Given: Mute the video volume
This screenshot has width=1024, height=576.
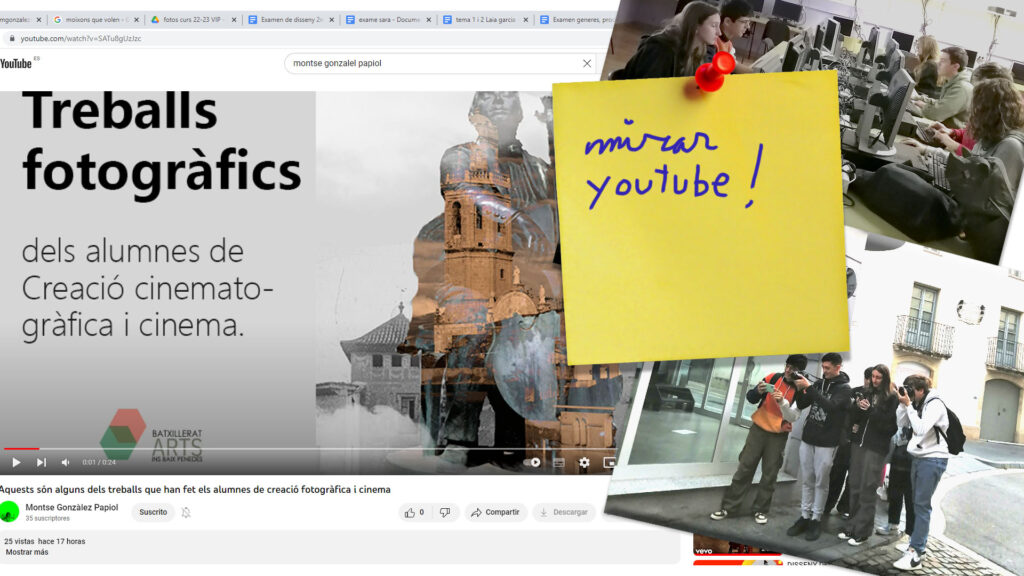Looking at the screenshot, I should click(66, 462).
